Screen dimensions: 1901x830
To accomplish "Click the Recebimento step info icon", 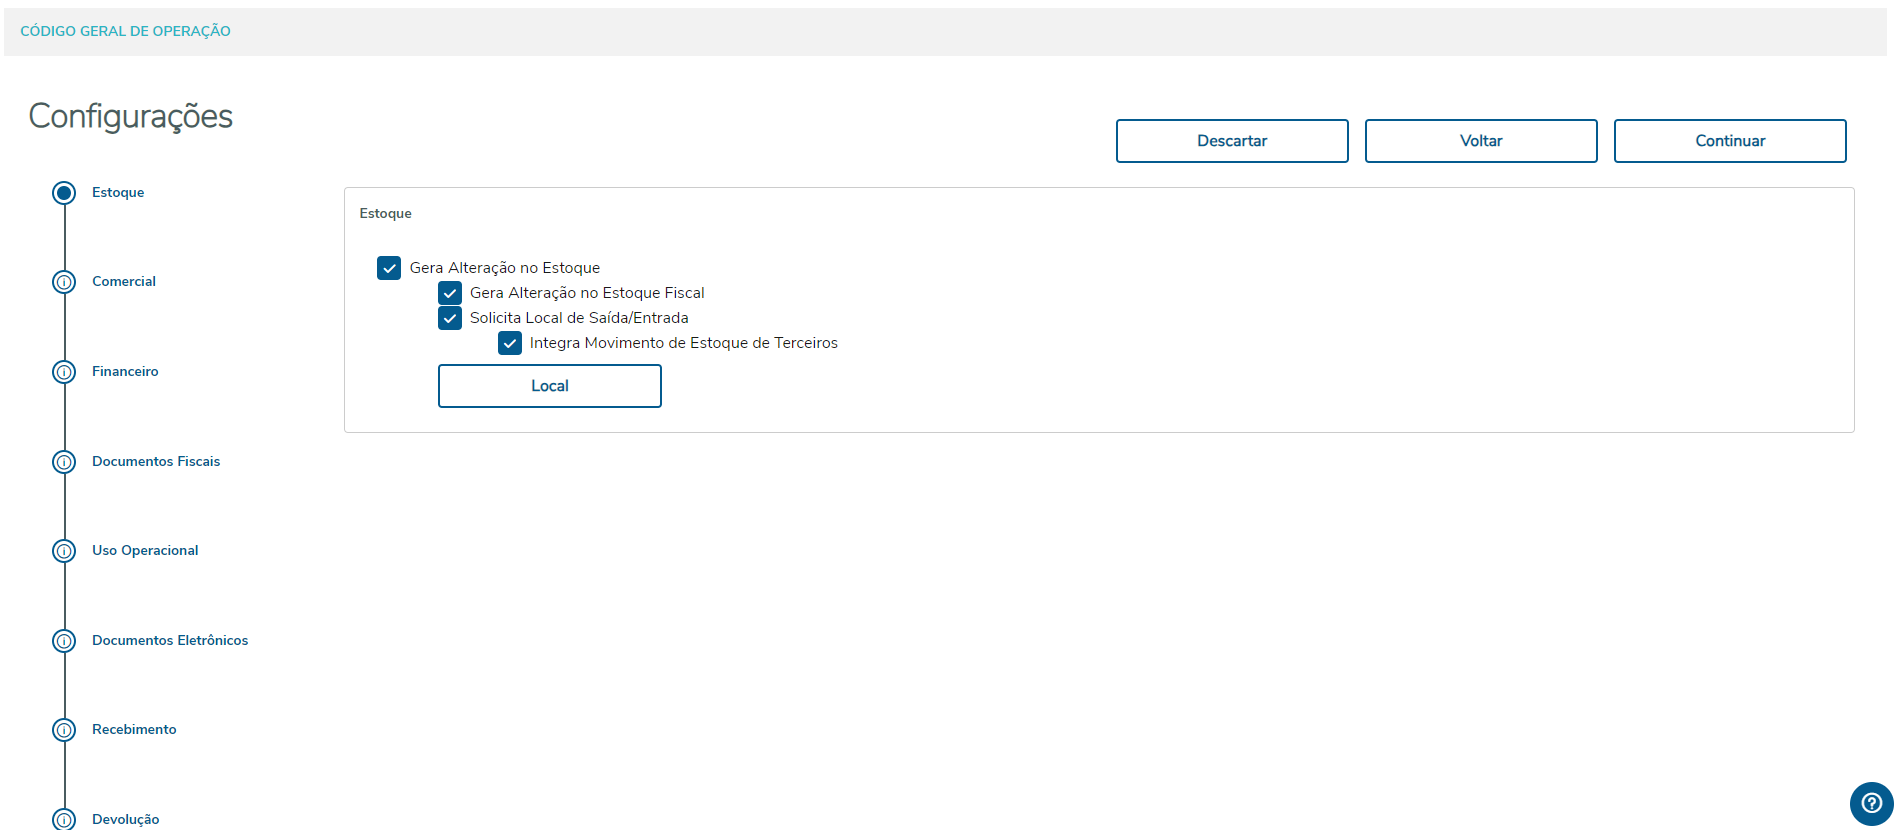I will (x=64, y=730).
